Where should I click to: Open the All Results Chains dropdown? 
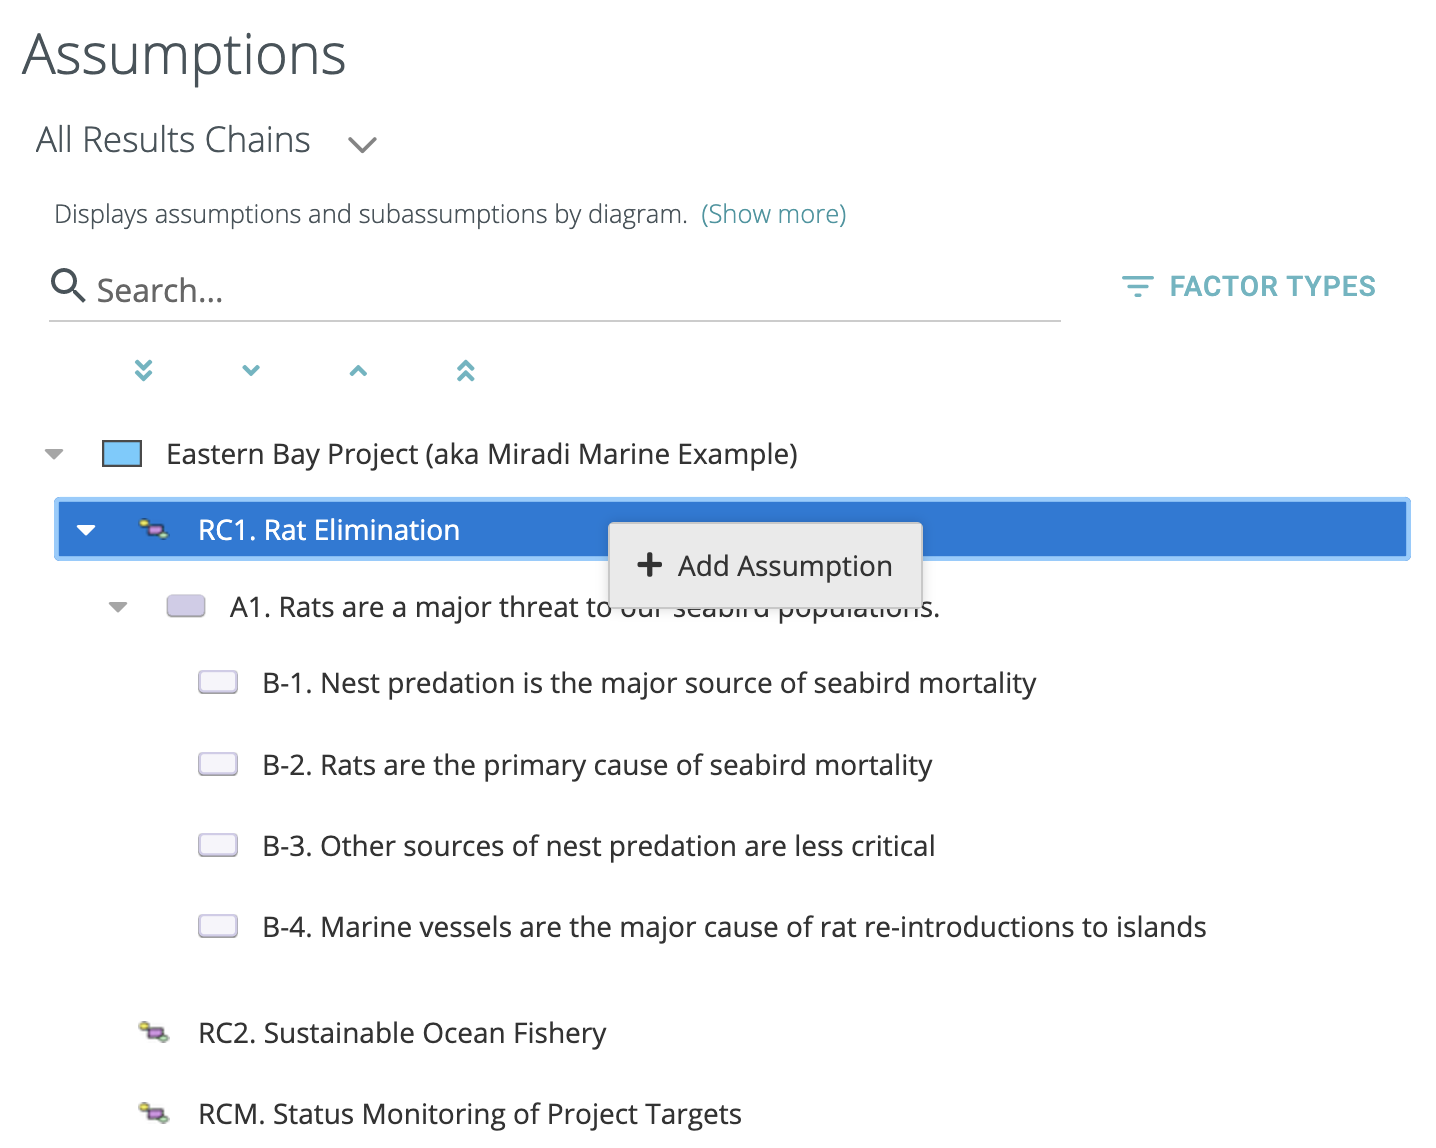(x=361, y=144)
